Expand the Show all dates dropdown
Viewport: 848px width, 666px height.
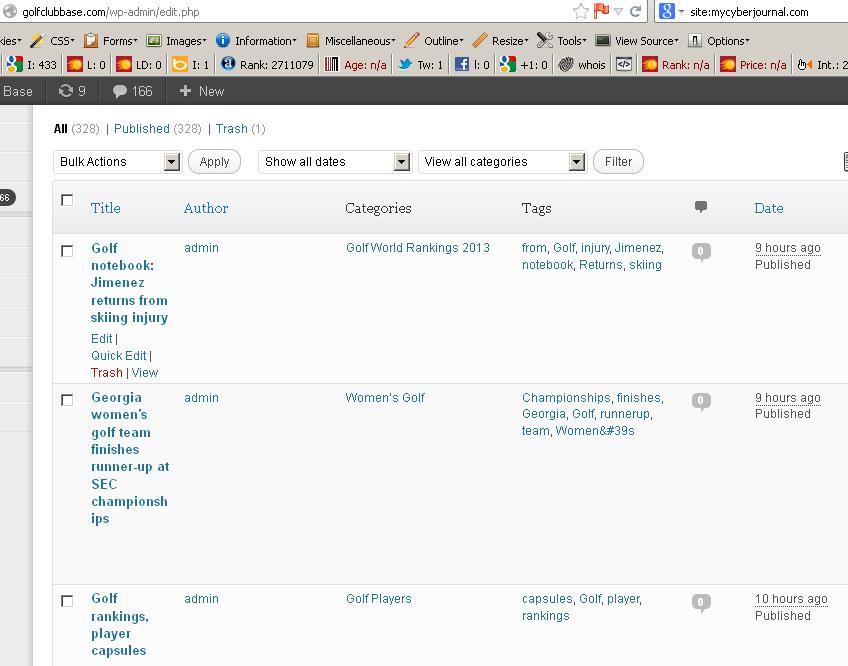(x=335, y=162)
